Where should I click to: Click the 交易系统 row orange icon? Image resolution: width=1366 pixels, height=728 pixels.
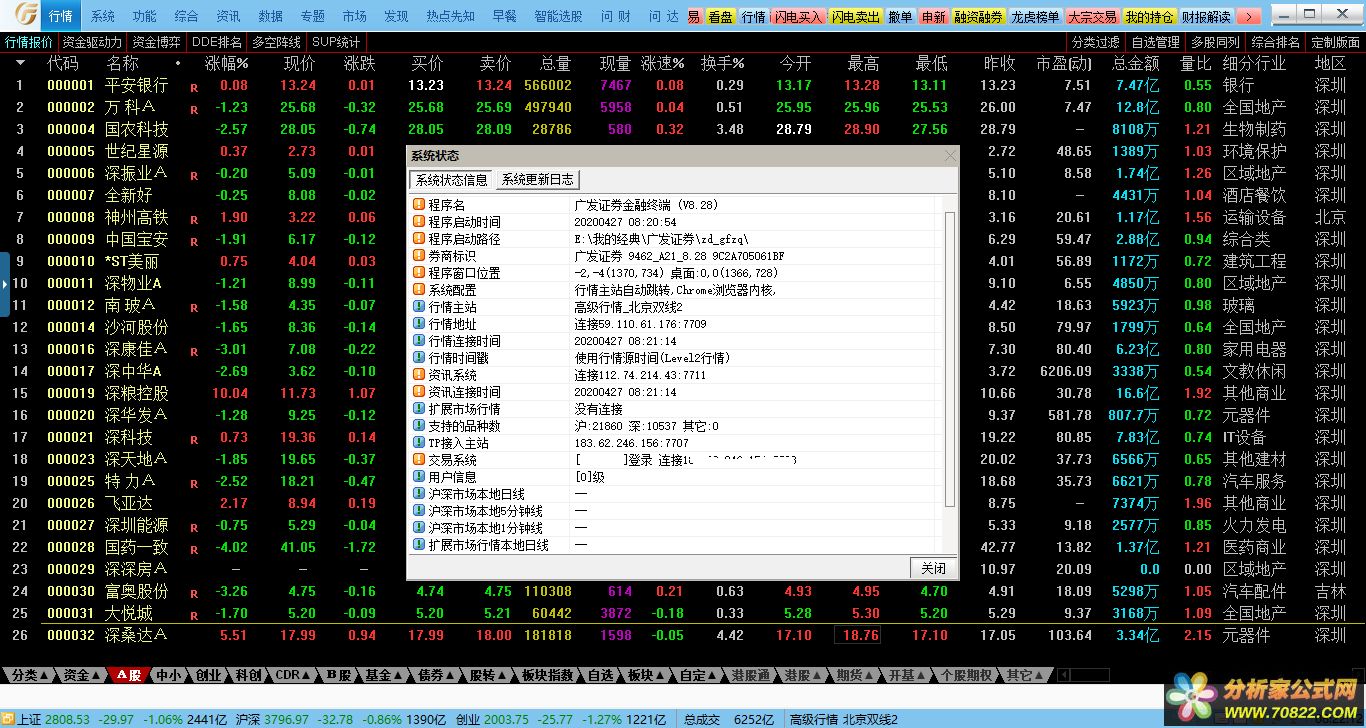[x=419, y=460]
